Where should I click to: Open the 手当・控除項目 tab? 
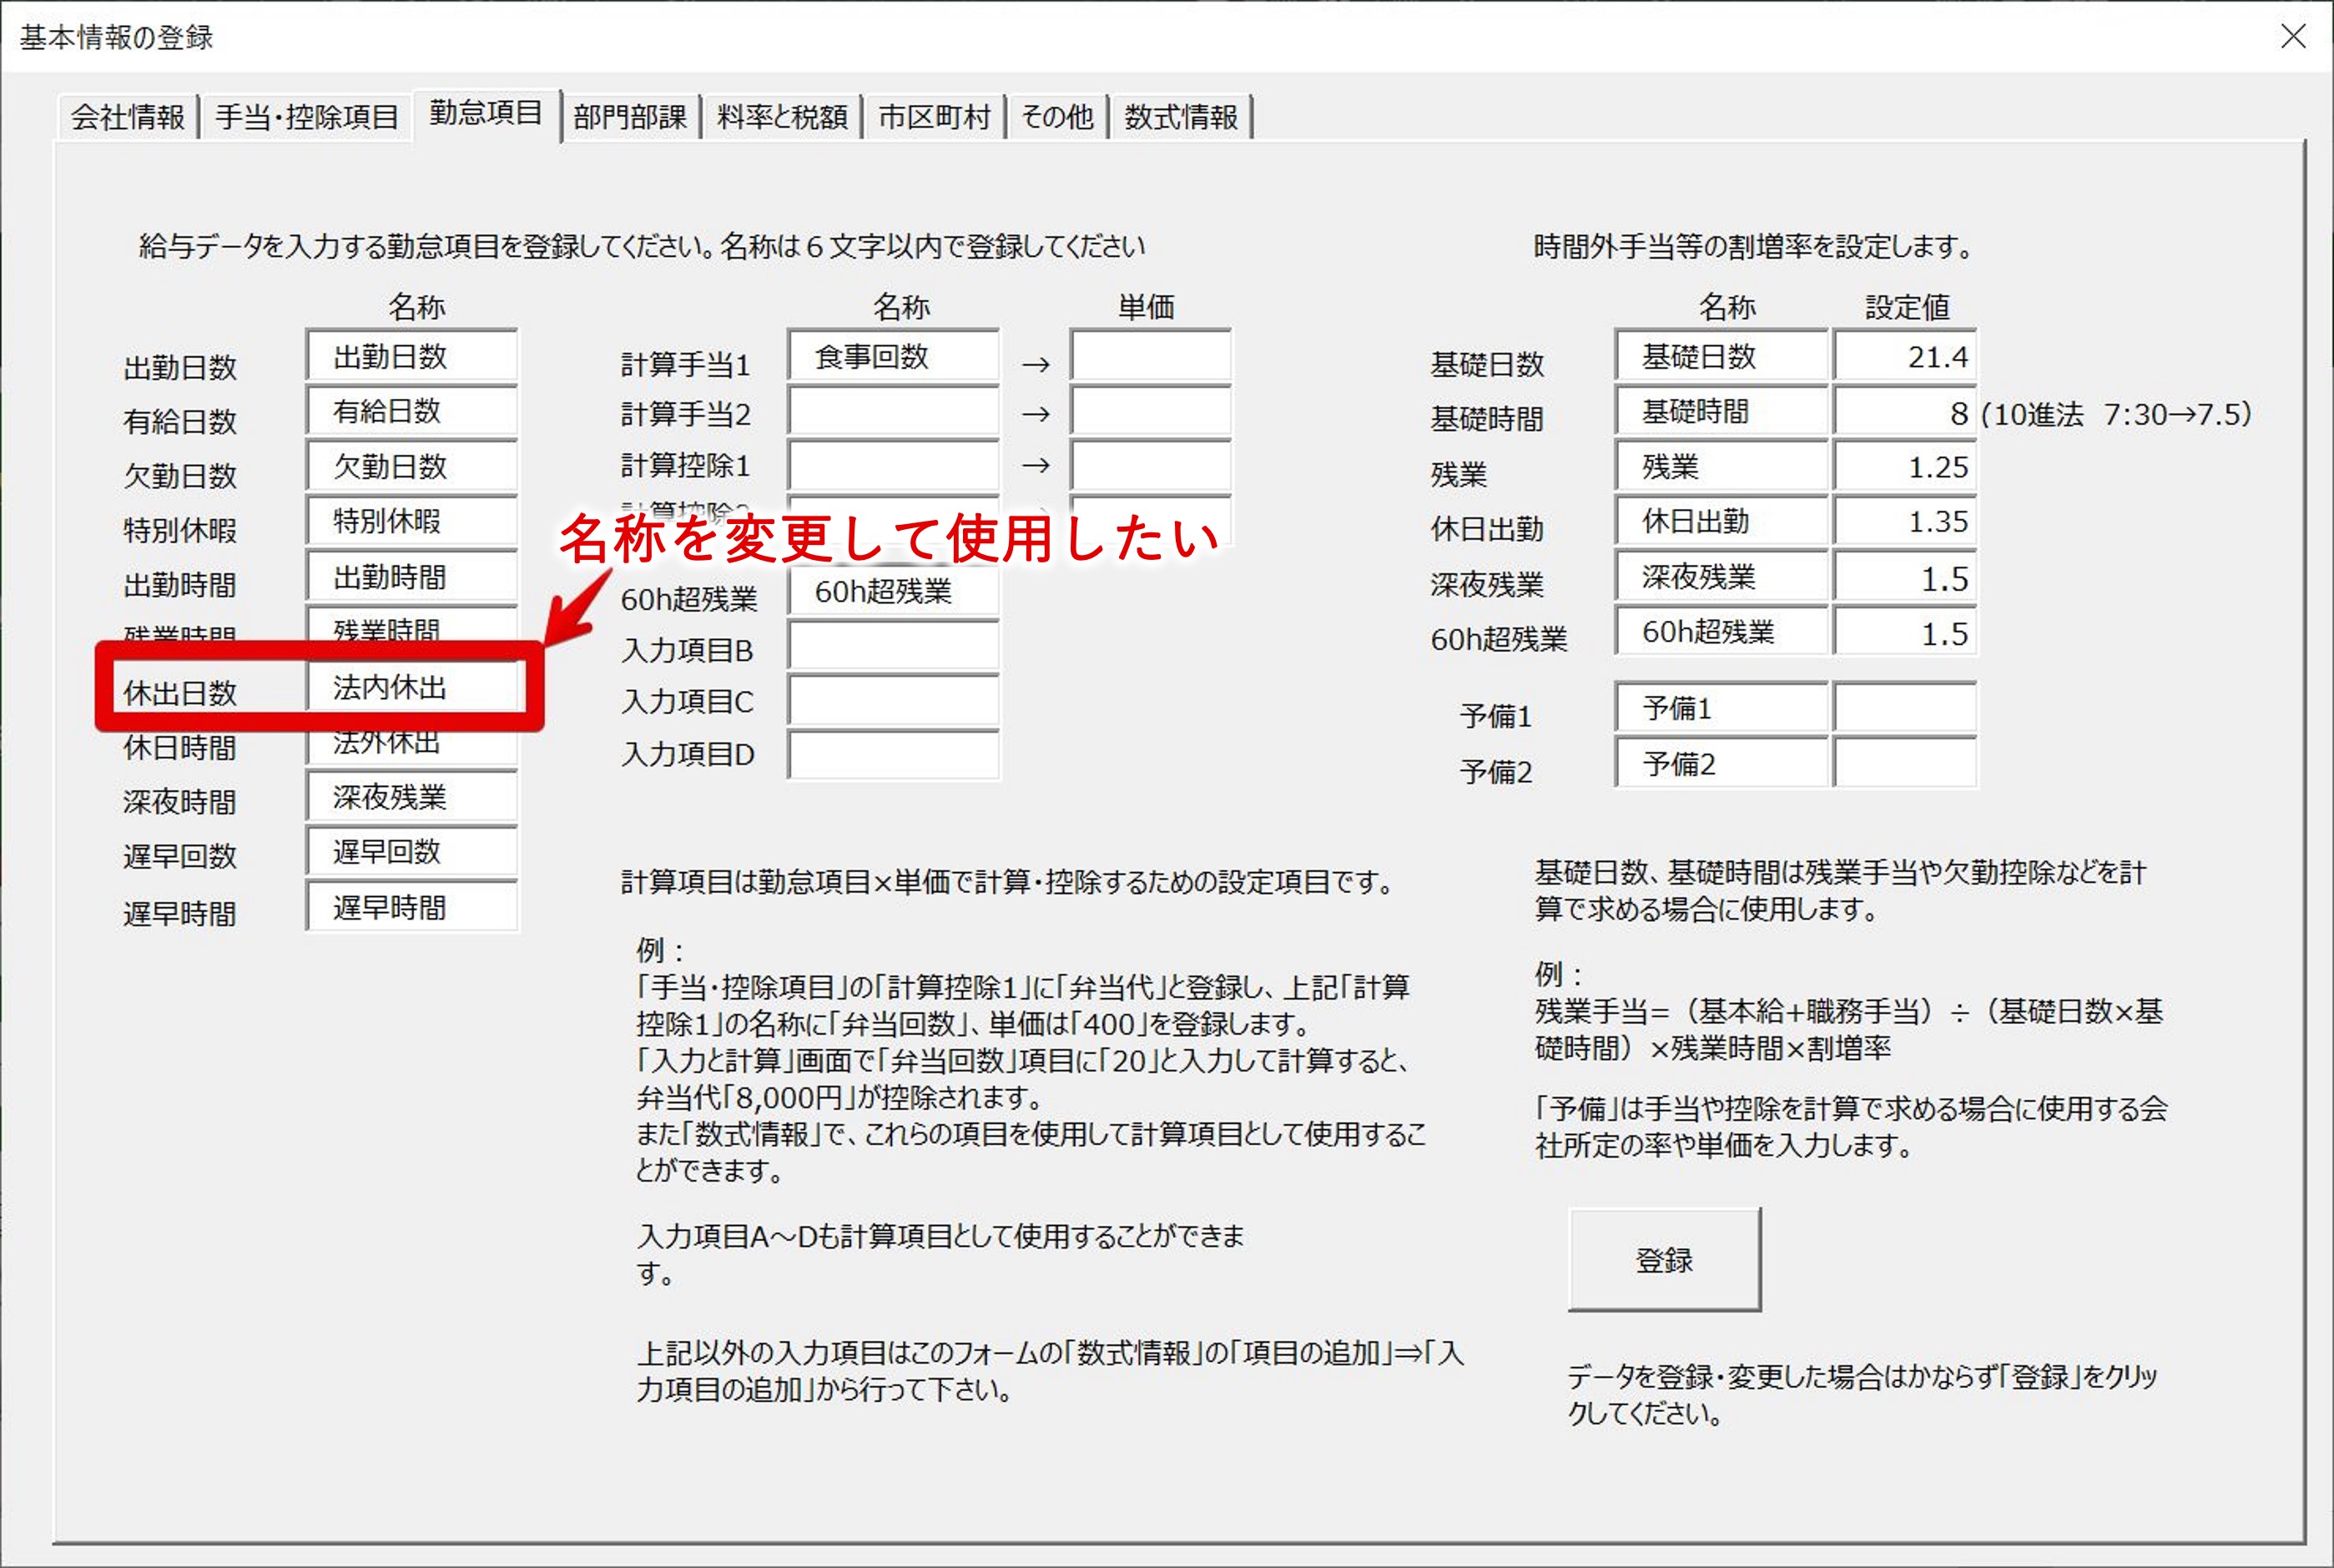click(x=306, y=117)
